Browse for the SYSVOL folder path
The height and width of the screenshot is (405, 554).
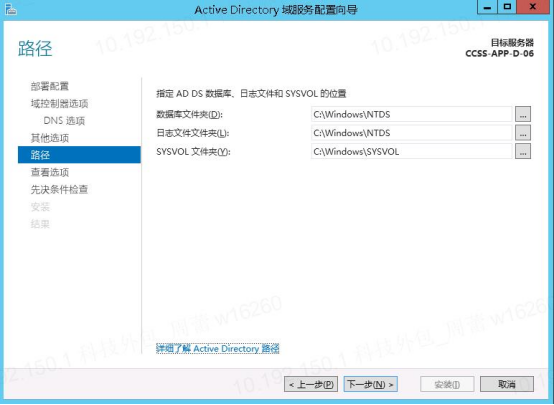point(523,152)
